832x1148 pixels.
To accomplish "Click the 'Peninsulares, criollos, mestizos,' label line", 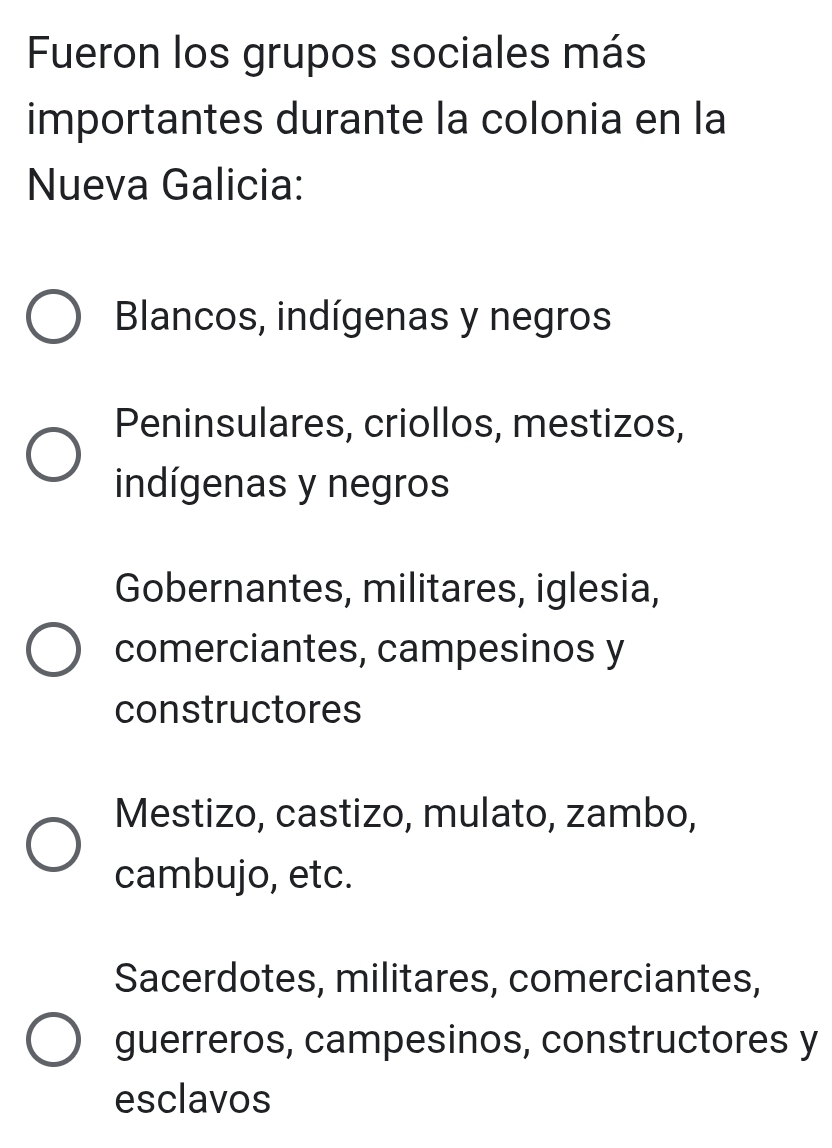I will [x=400, y=423].
